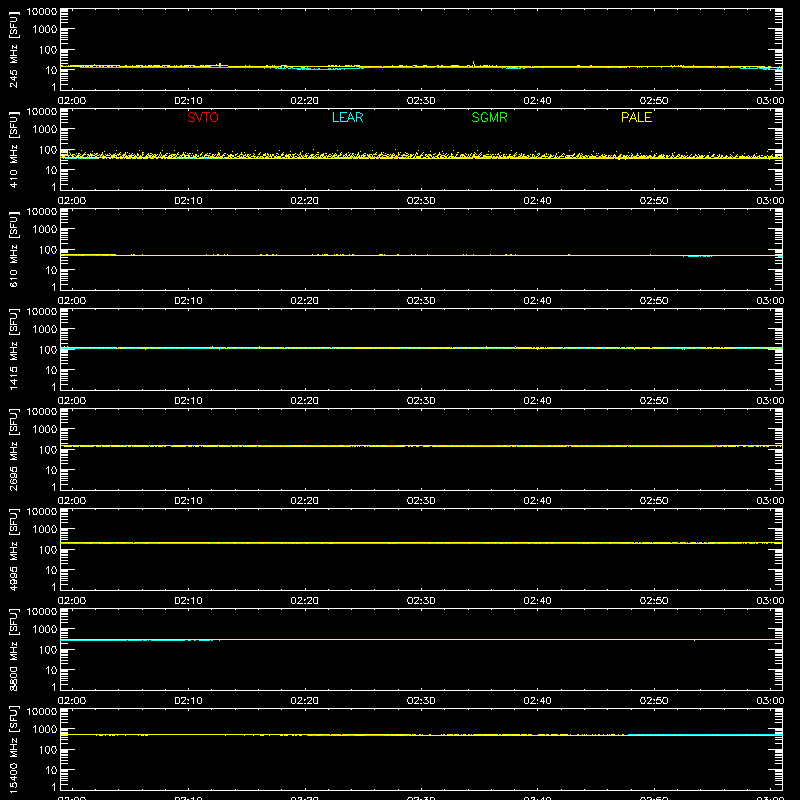Click the 10 tick of the 610 MHz panel
The height and width of the screenshot is (800, 800).
pyautogui.click(x=51, y=270)
